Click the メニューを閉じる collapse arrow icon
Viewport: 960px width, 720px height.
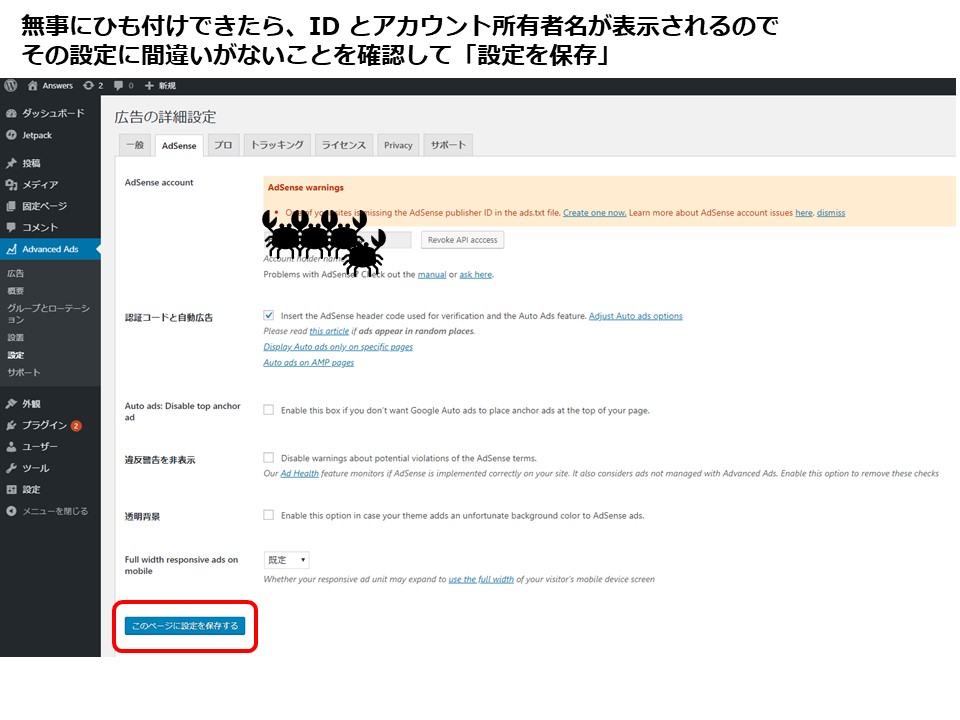(x=11, y=511)
